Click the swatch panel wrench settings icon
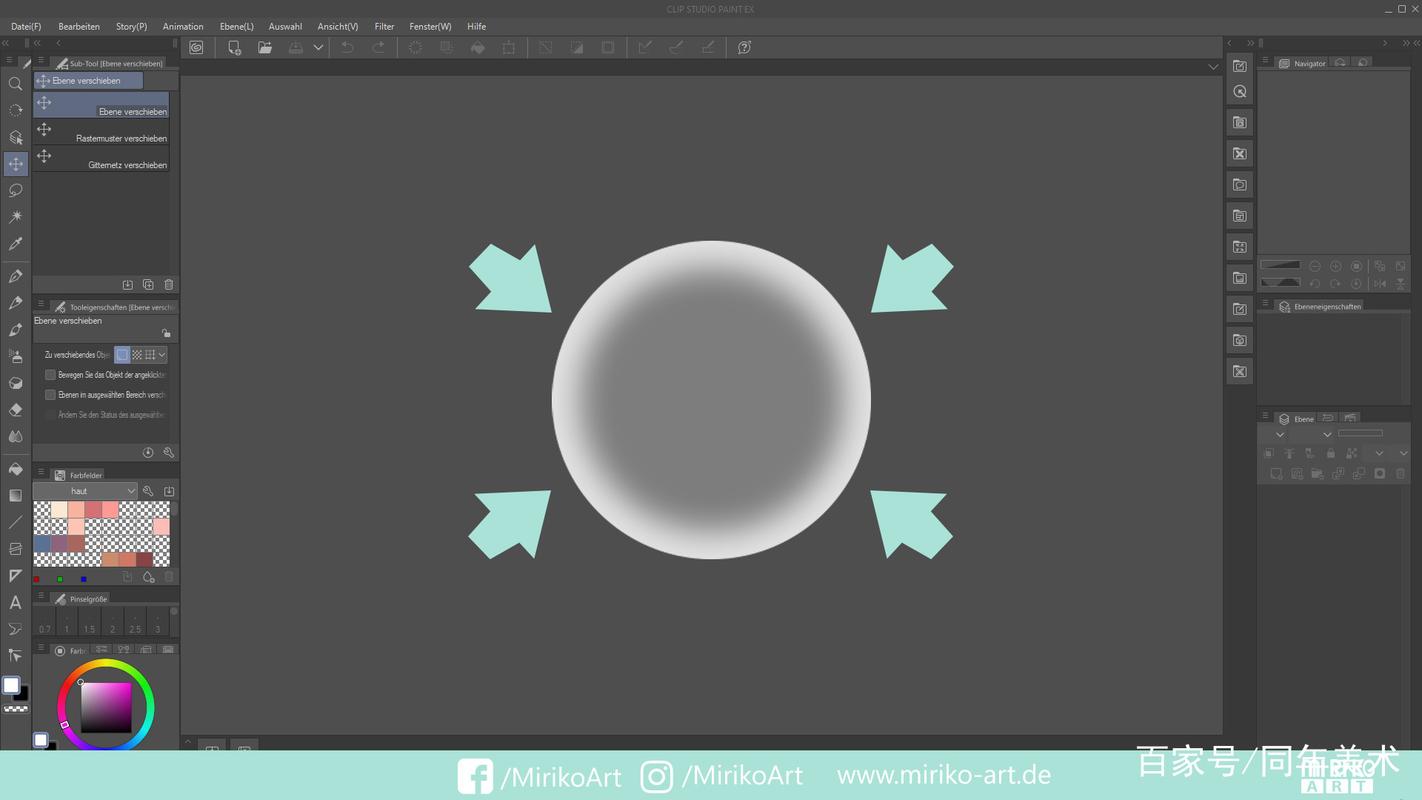The image size is (1422, 800). point(148,491)
